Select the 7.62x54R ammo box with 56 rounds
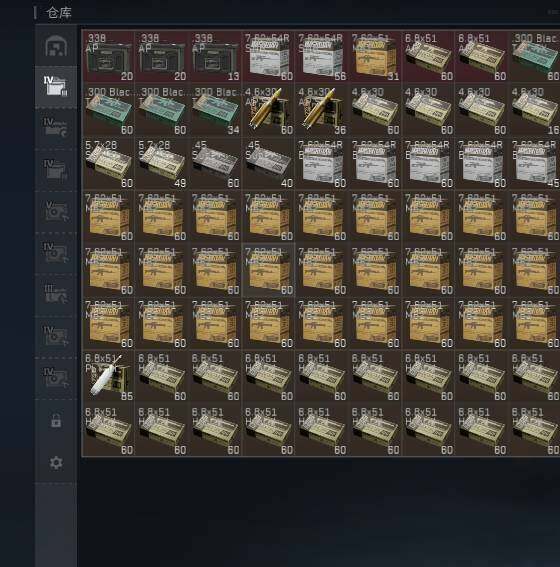 (322, 57)
